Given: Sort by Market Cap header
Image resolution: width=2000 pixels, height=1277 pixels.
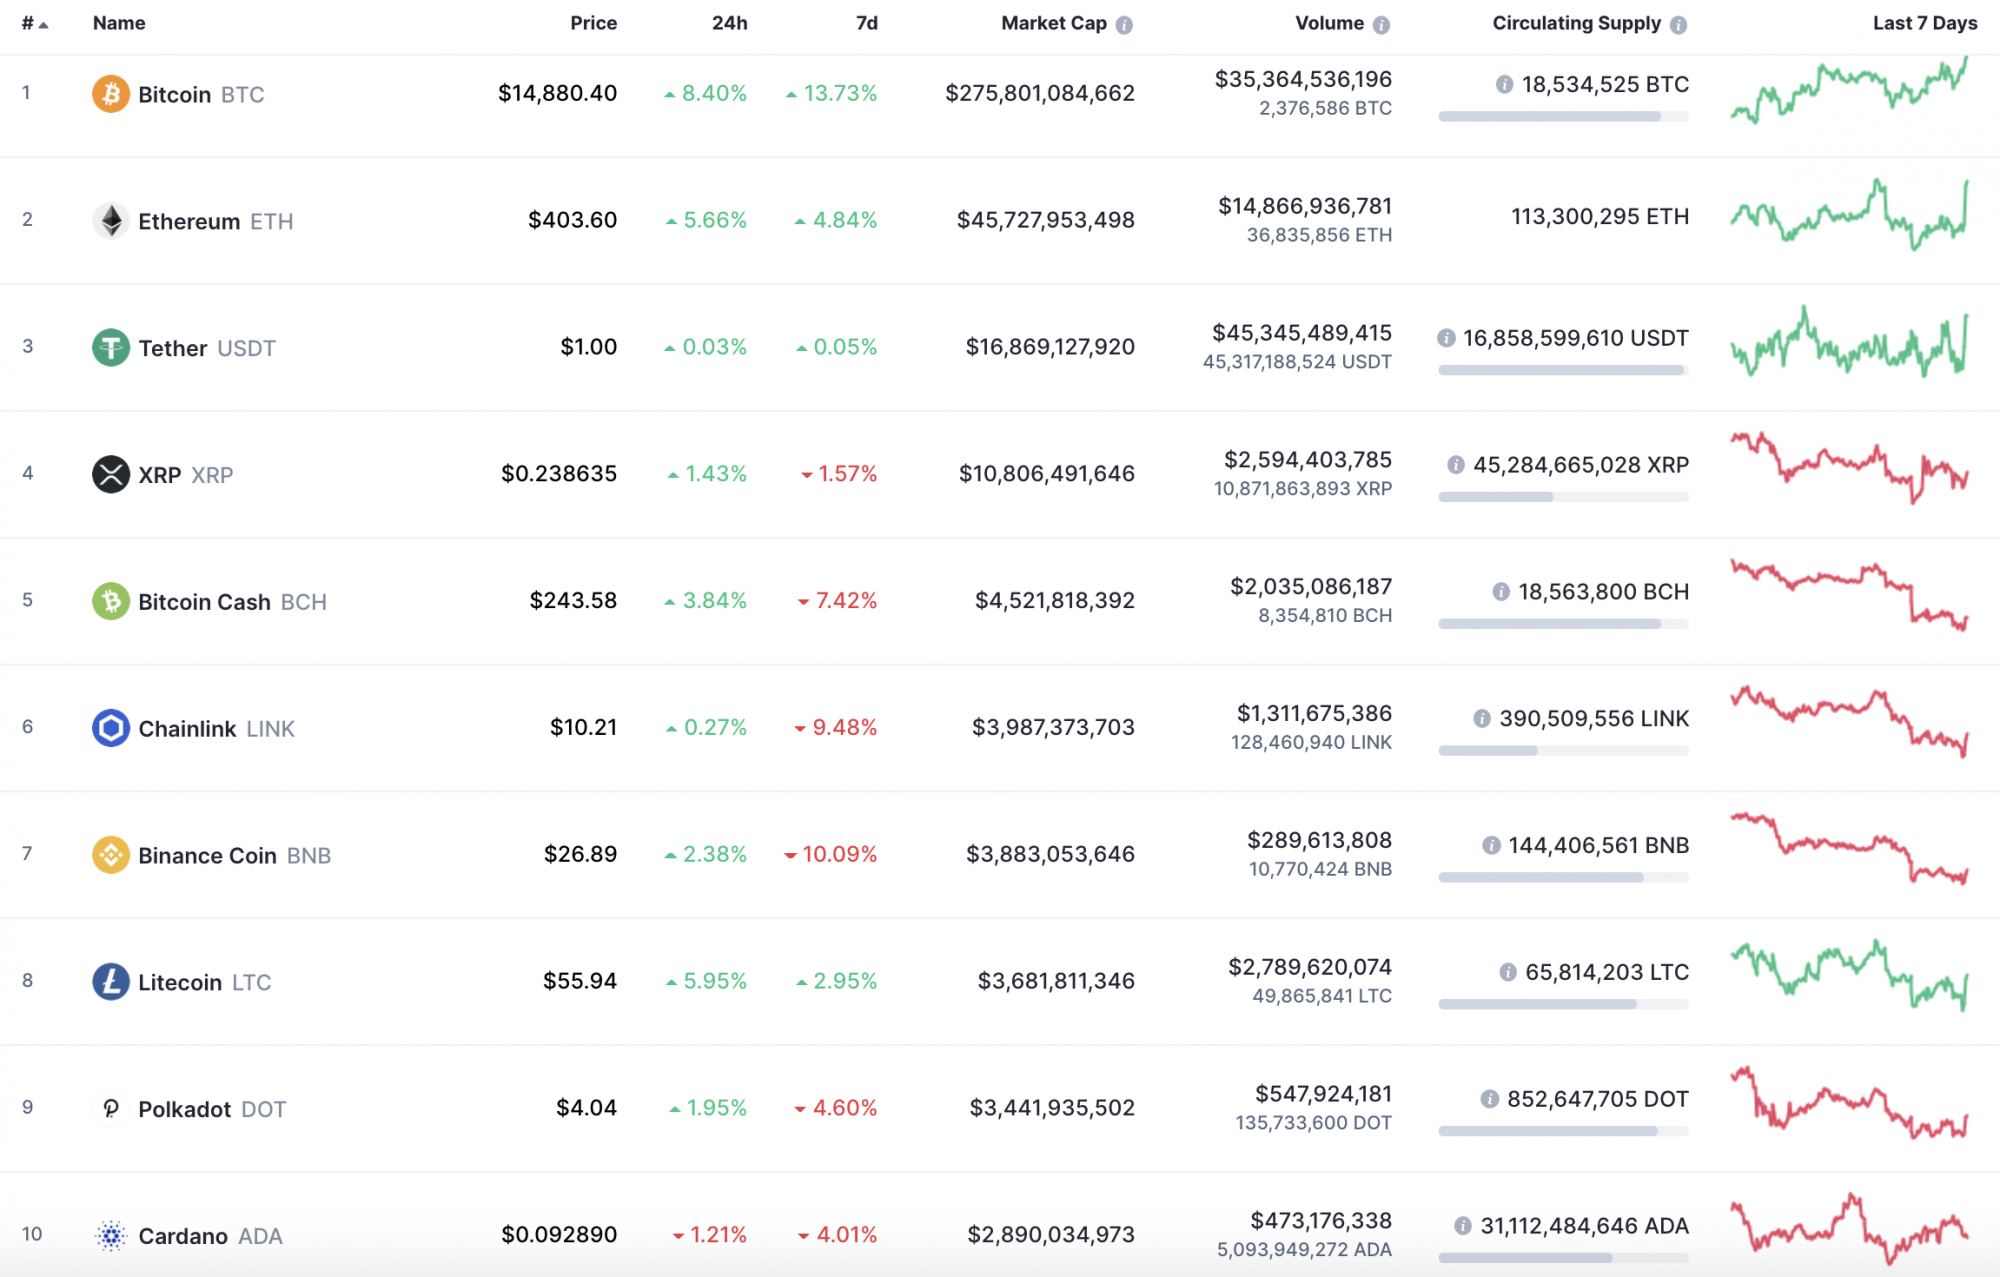Looking at the screenshot, I should [1054, 23].
